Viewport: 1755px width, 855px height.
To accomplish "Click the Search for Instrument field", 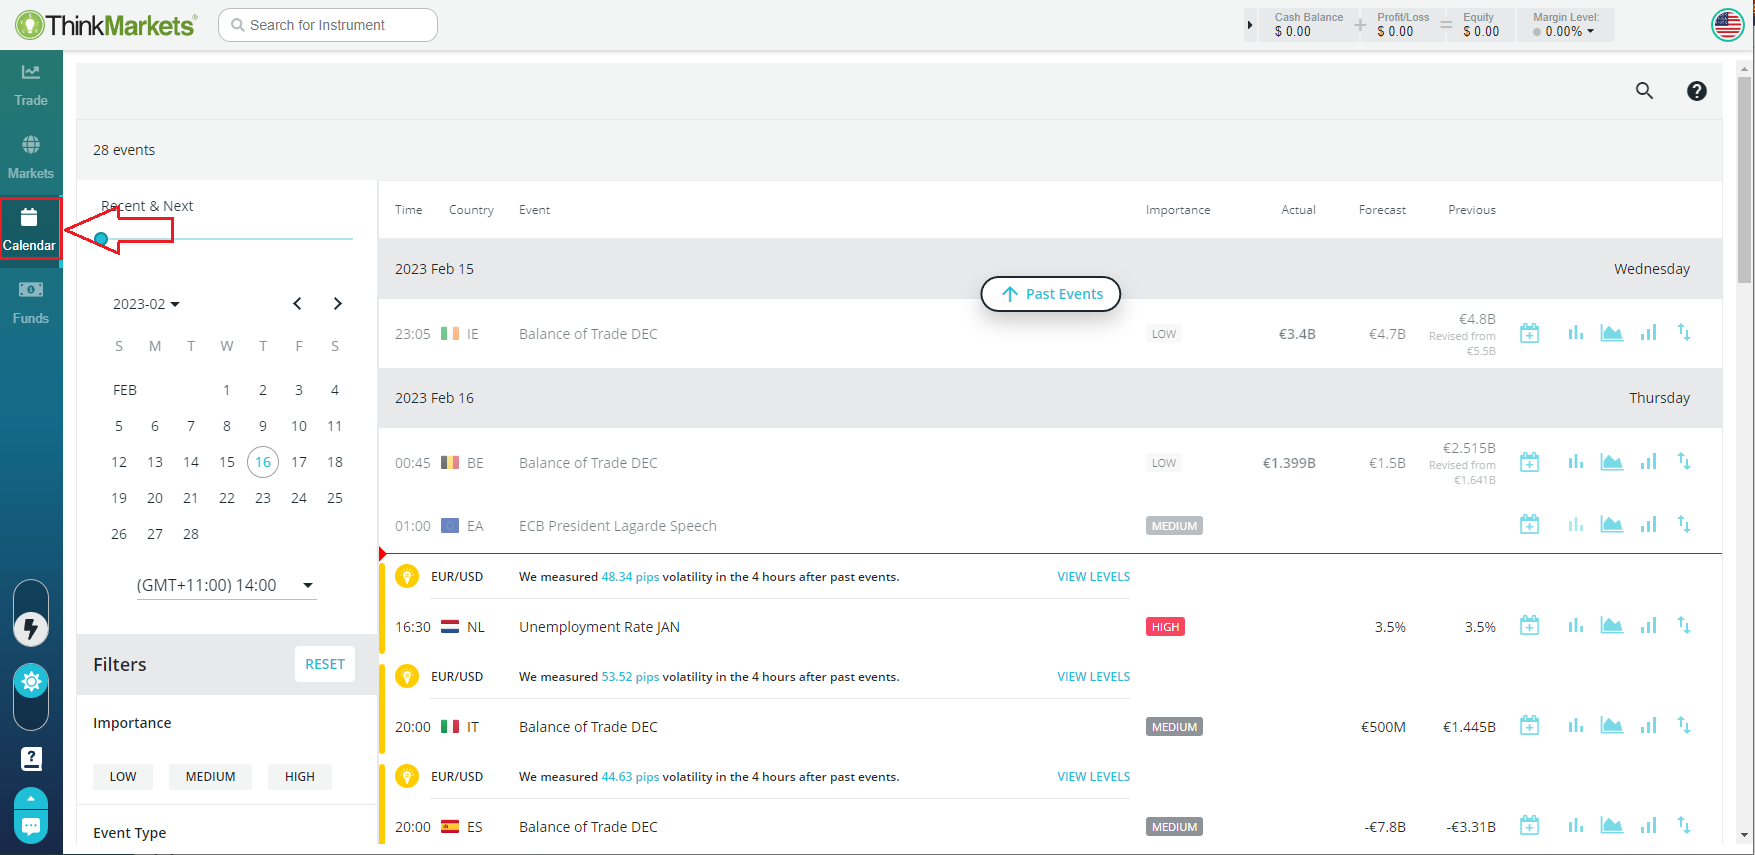I will pos(328,25).
